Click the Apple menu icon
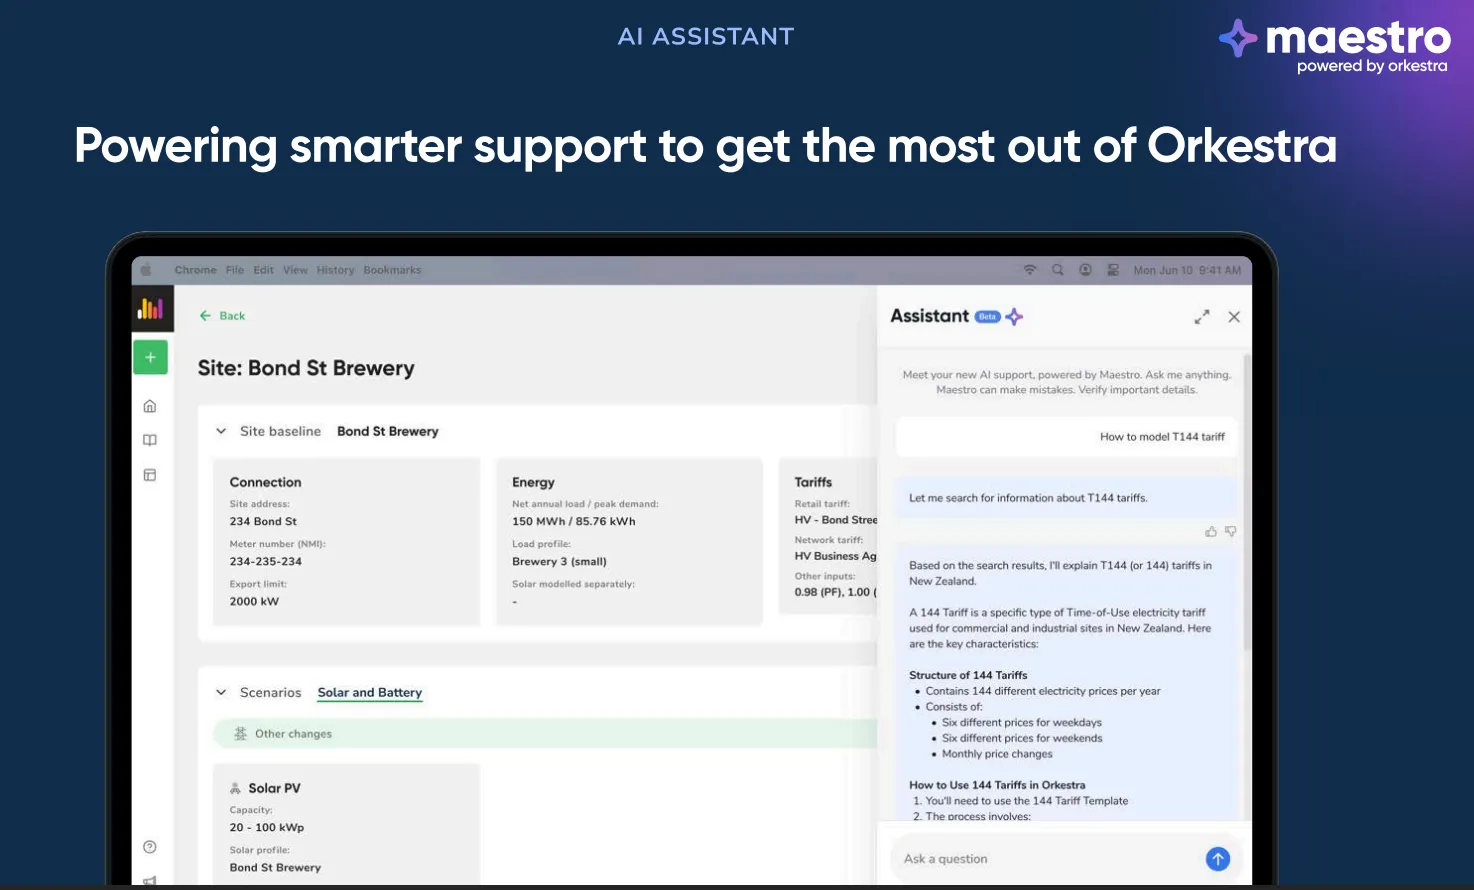1474x890 pixels. click(x=146, y=270)
